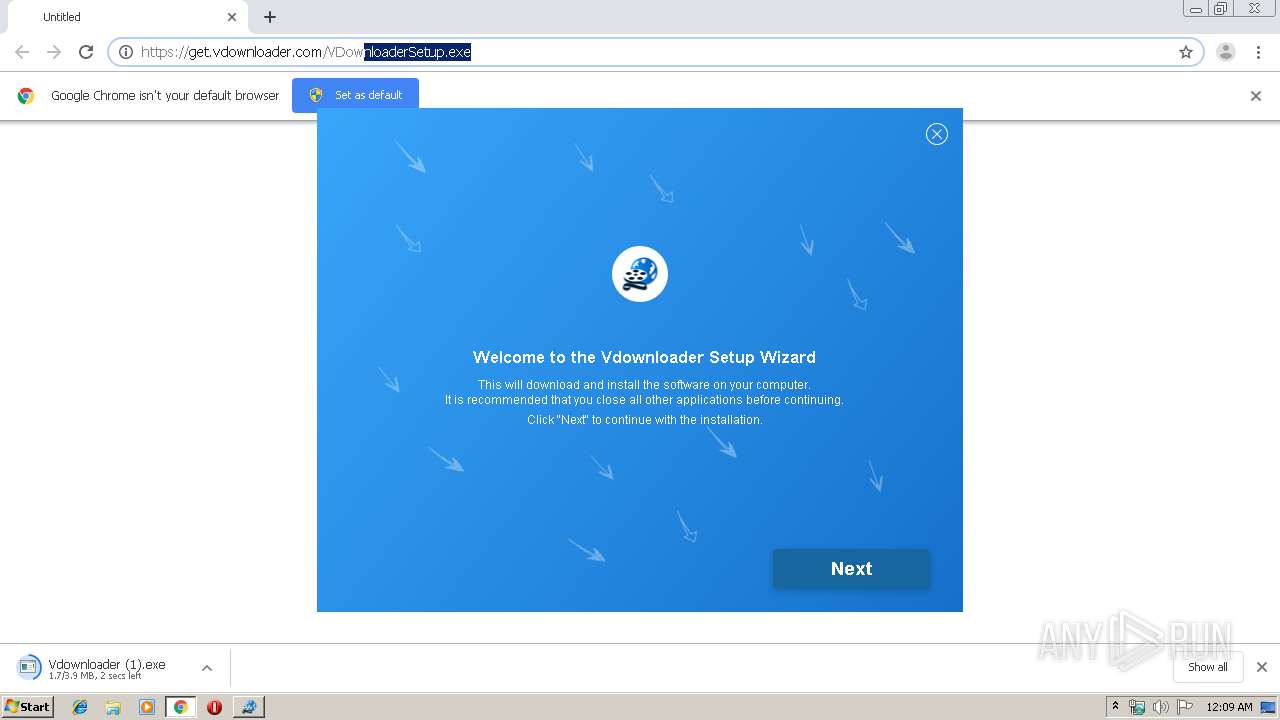
Task: Set Chrome as default browser
Action: pos(355,95)
